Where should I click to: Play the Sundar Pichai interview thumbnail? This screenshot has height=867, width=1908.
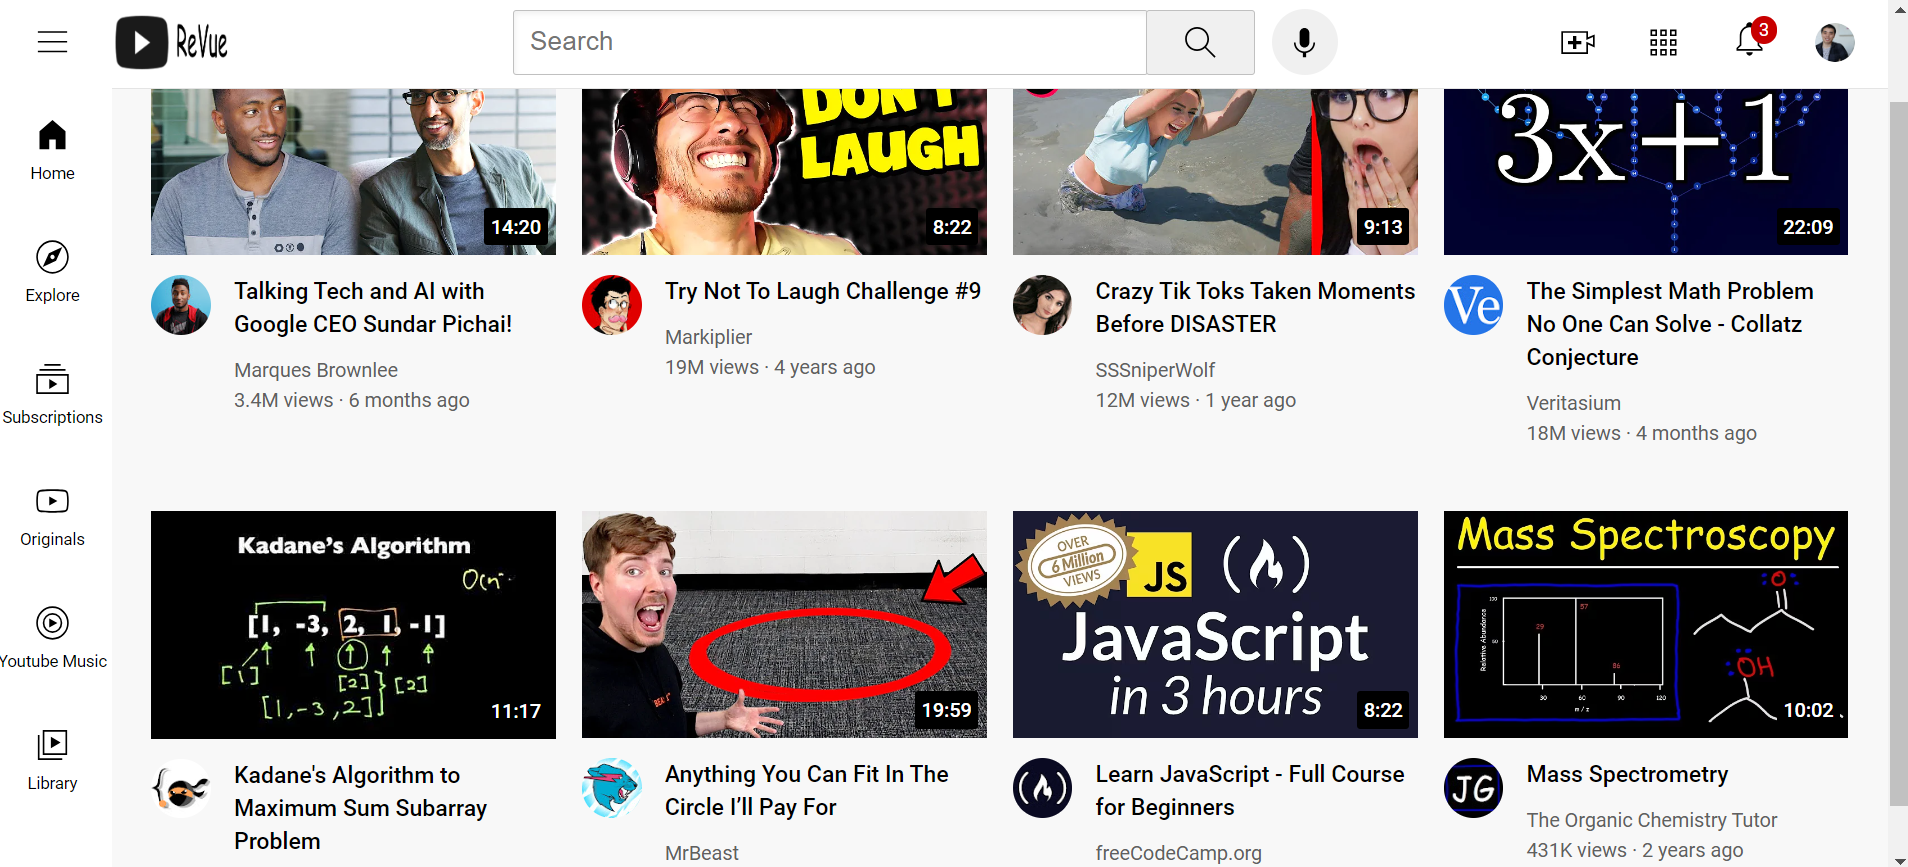point(353,172)
